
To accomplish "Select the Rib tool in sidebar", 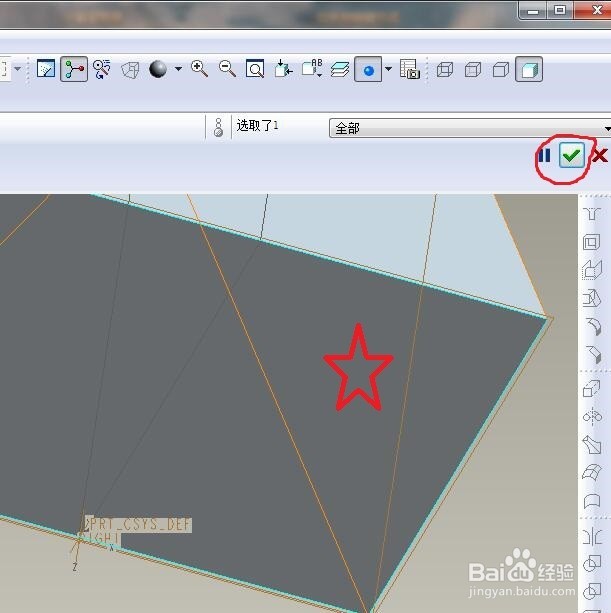I will 592,270.
